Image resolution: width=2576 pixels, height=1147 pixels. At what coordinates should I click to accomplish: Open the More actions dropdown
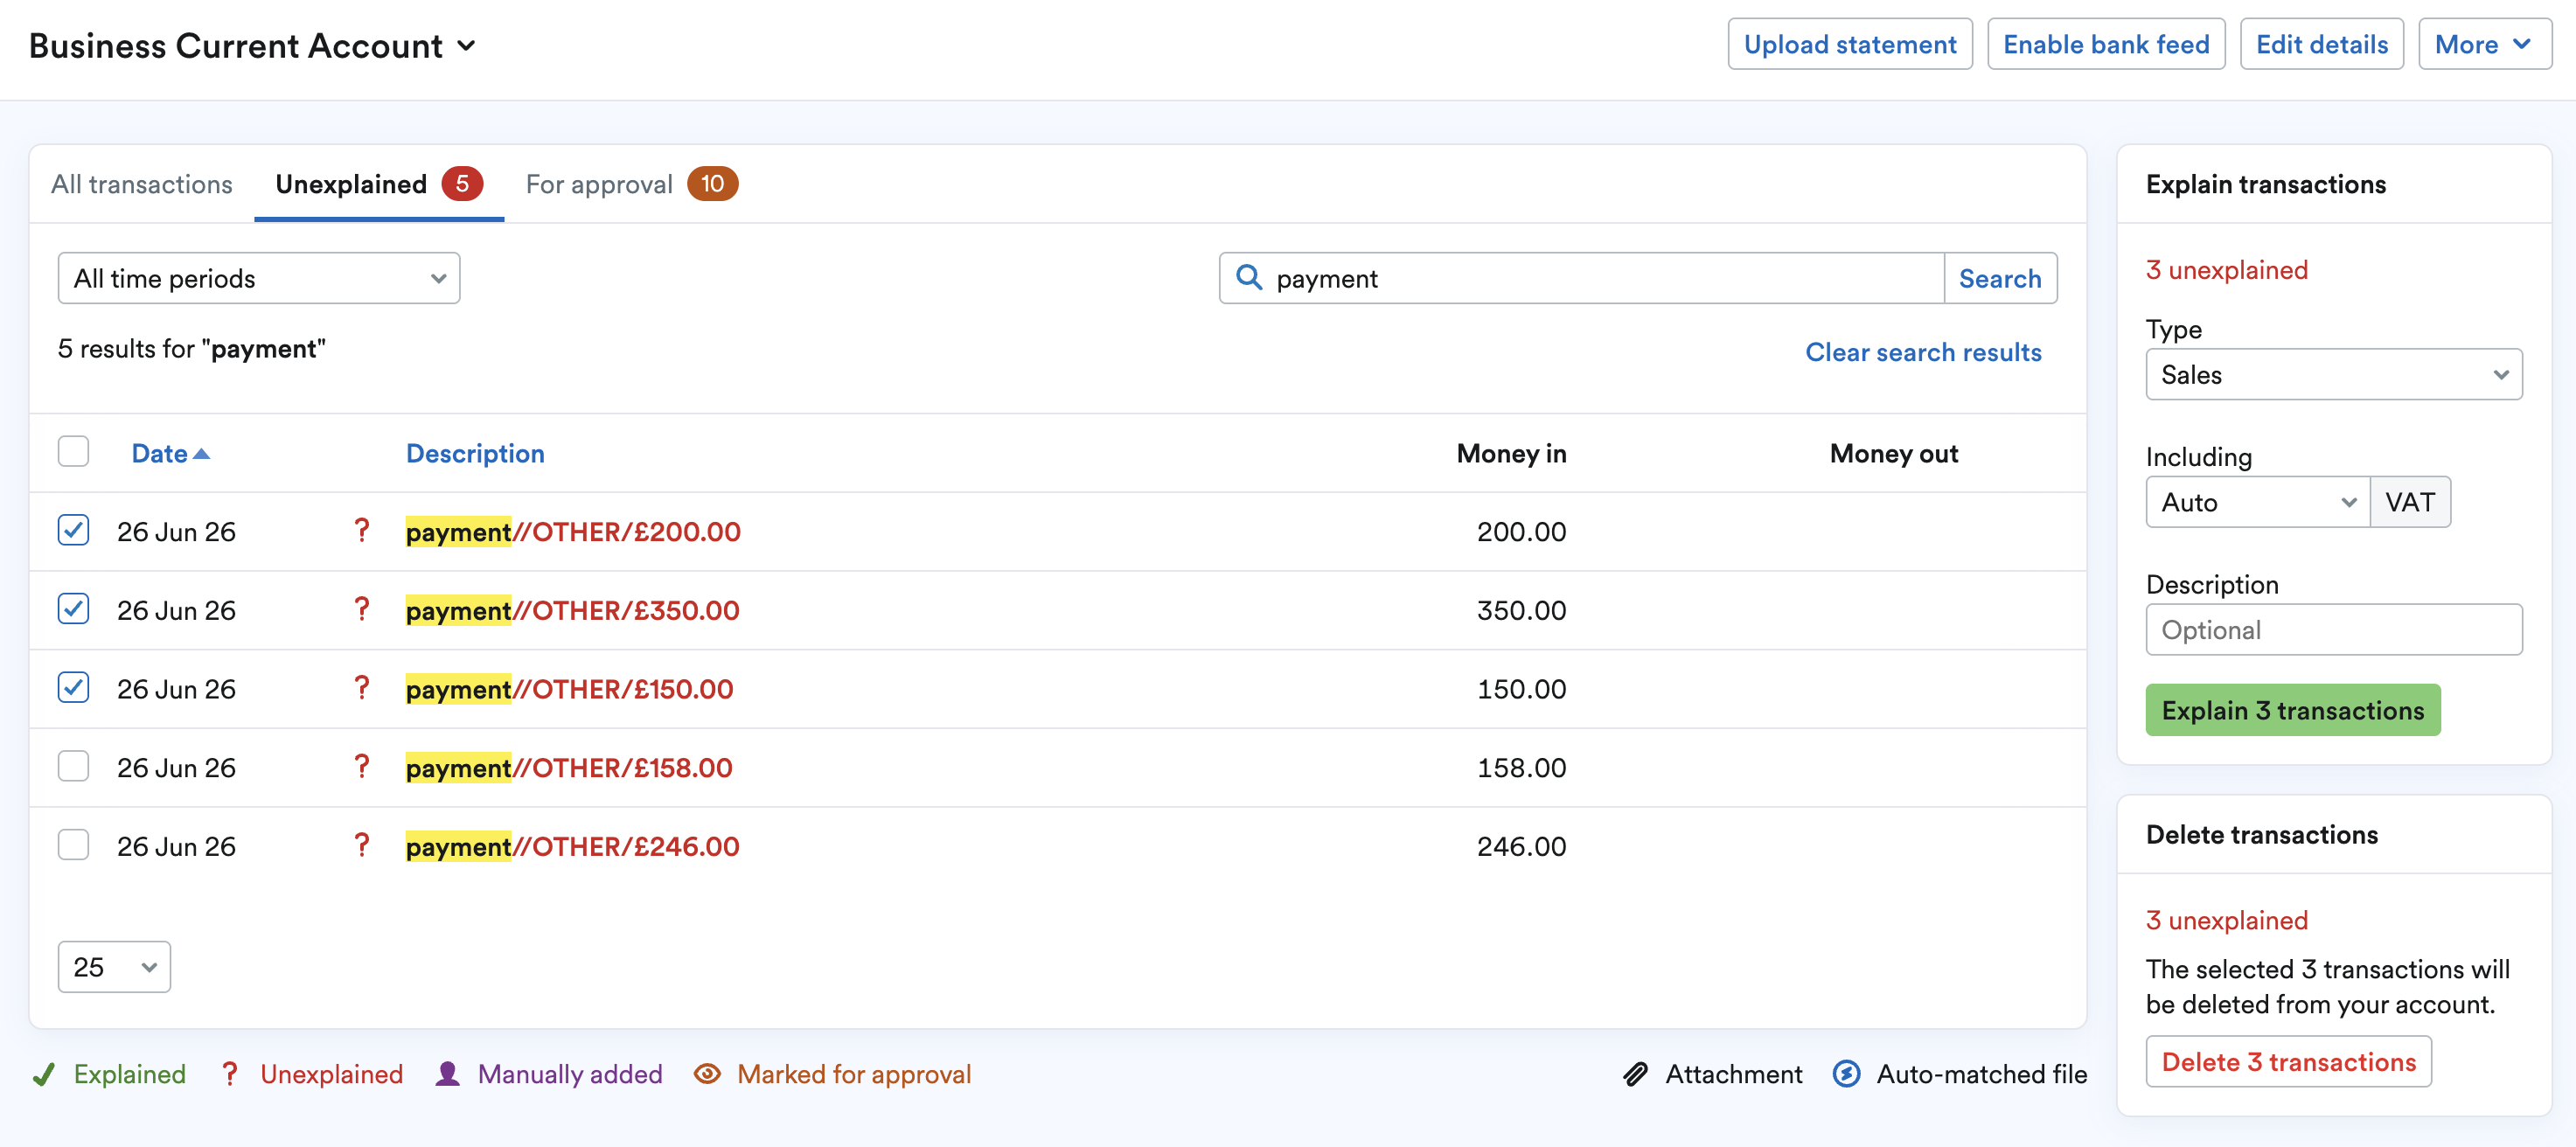[x=2484, y=44]
